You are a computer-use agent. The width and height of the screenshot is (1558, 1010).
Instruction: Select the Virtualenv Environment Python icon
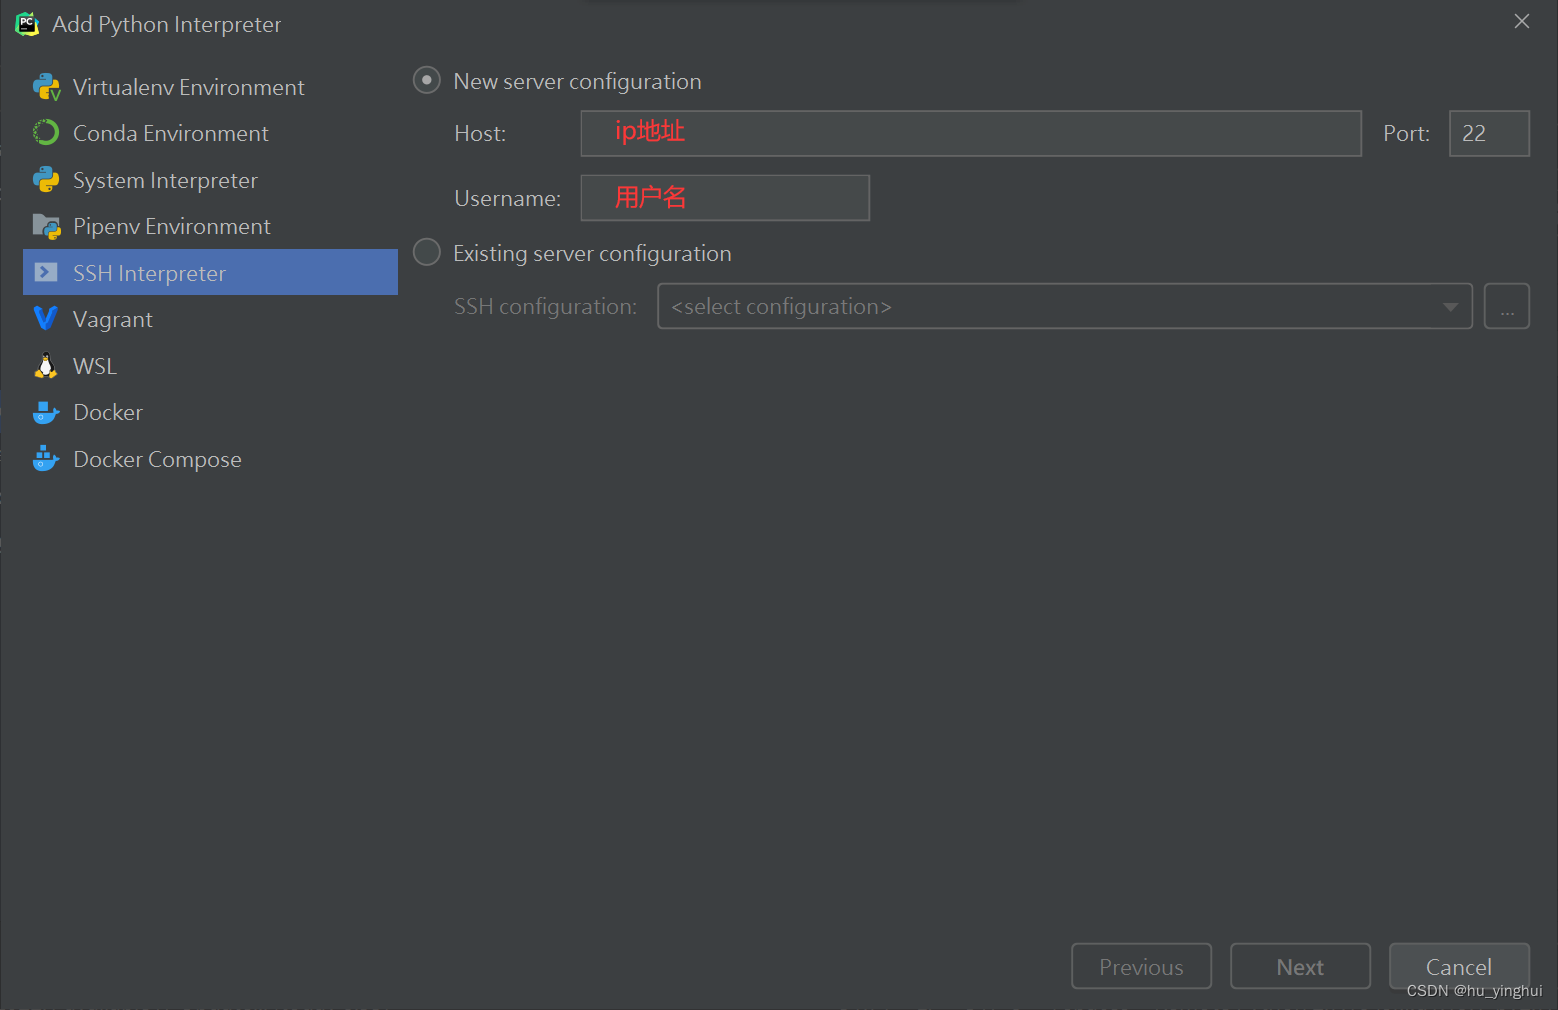[46, 86]
